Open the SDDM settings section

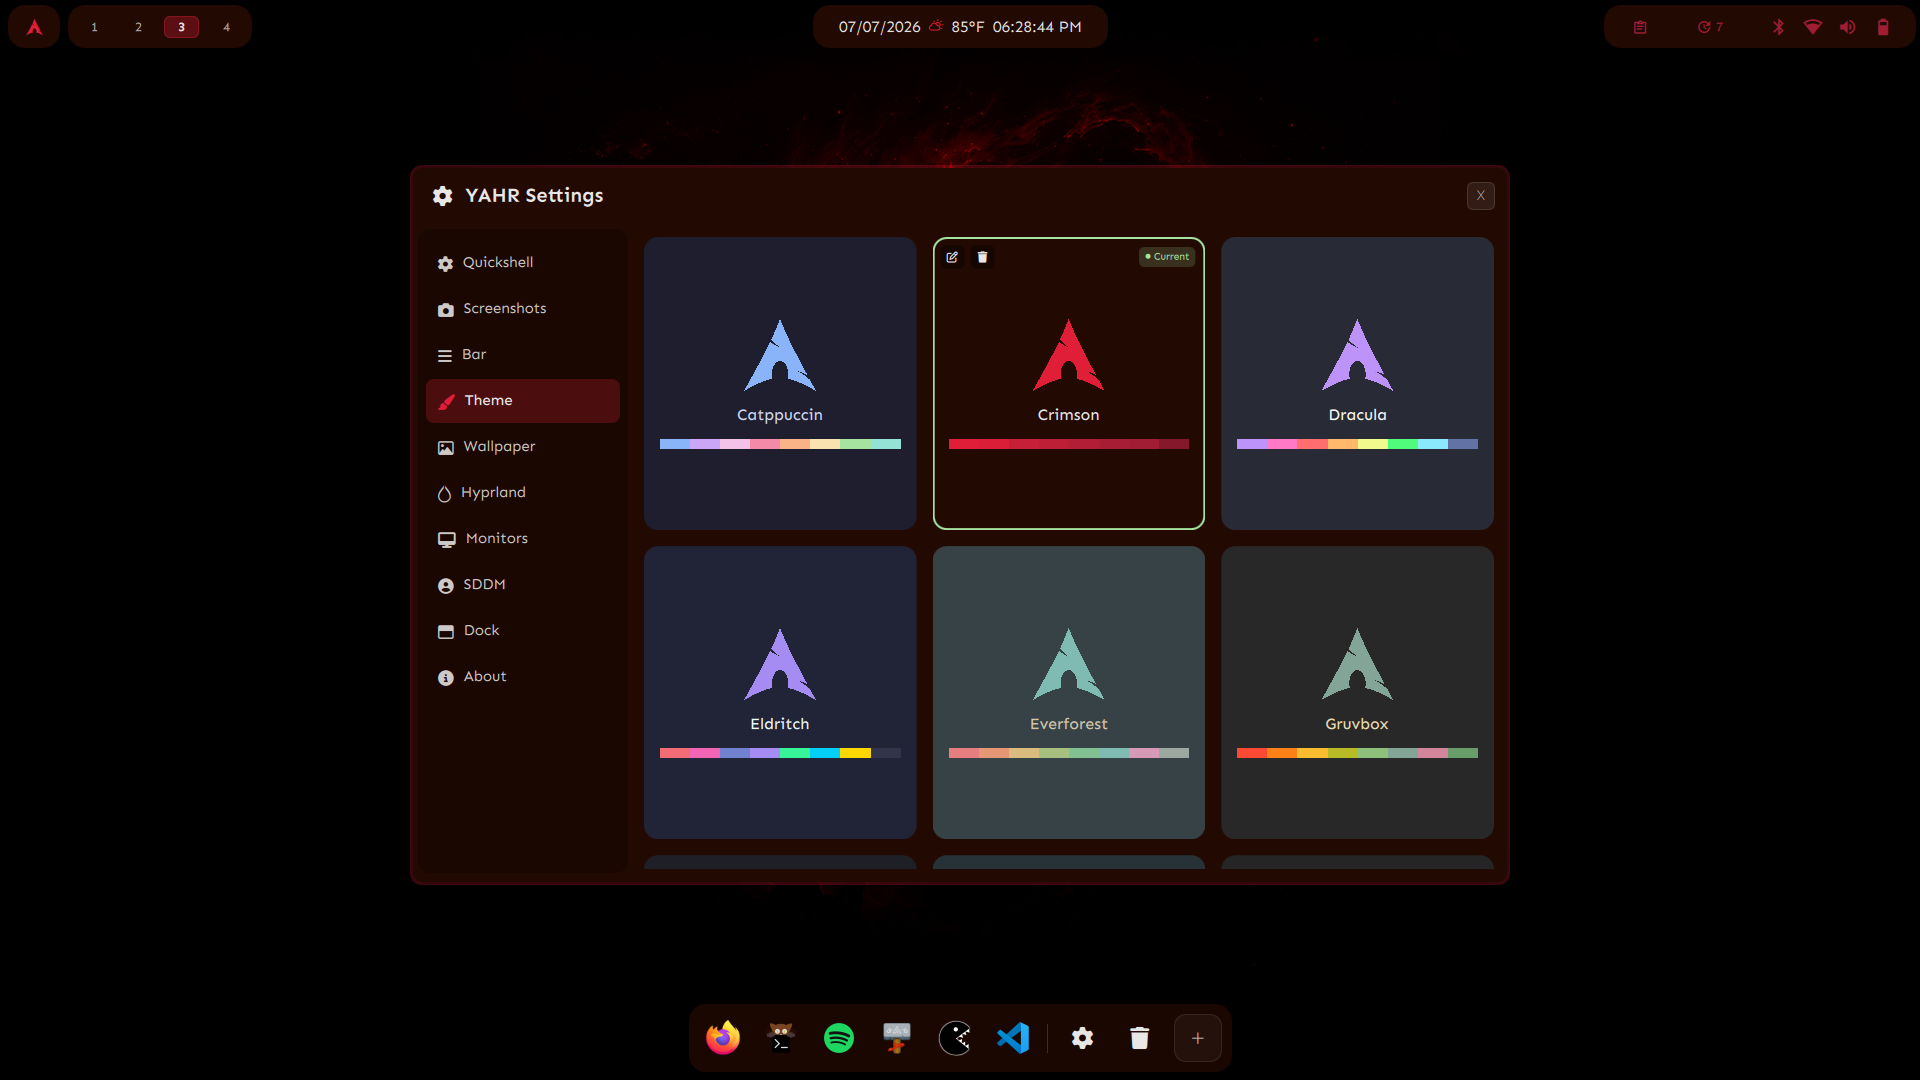pyautogui.click(x=522, y=584)
